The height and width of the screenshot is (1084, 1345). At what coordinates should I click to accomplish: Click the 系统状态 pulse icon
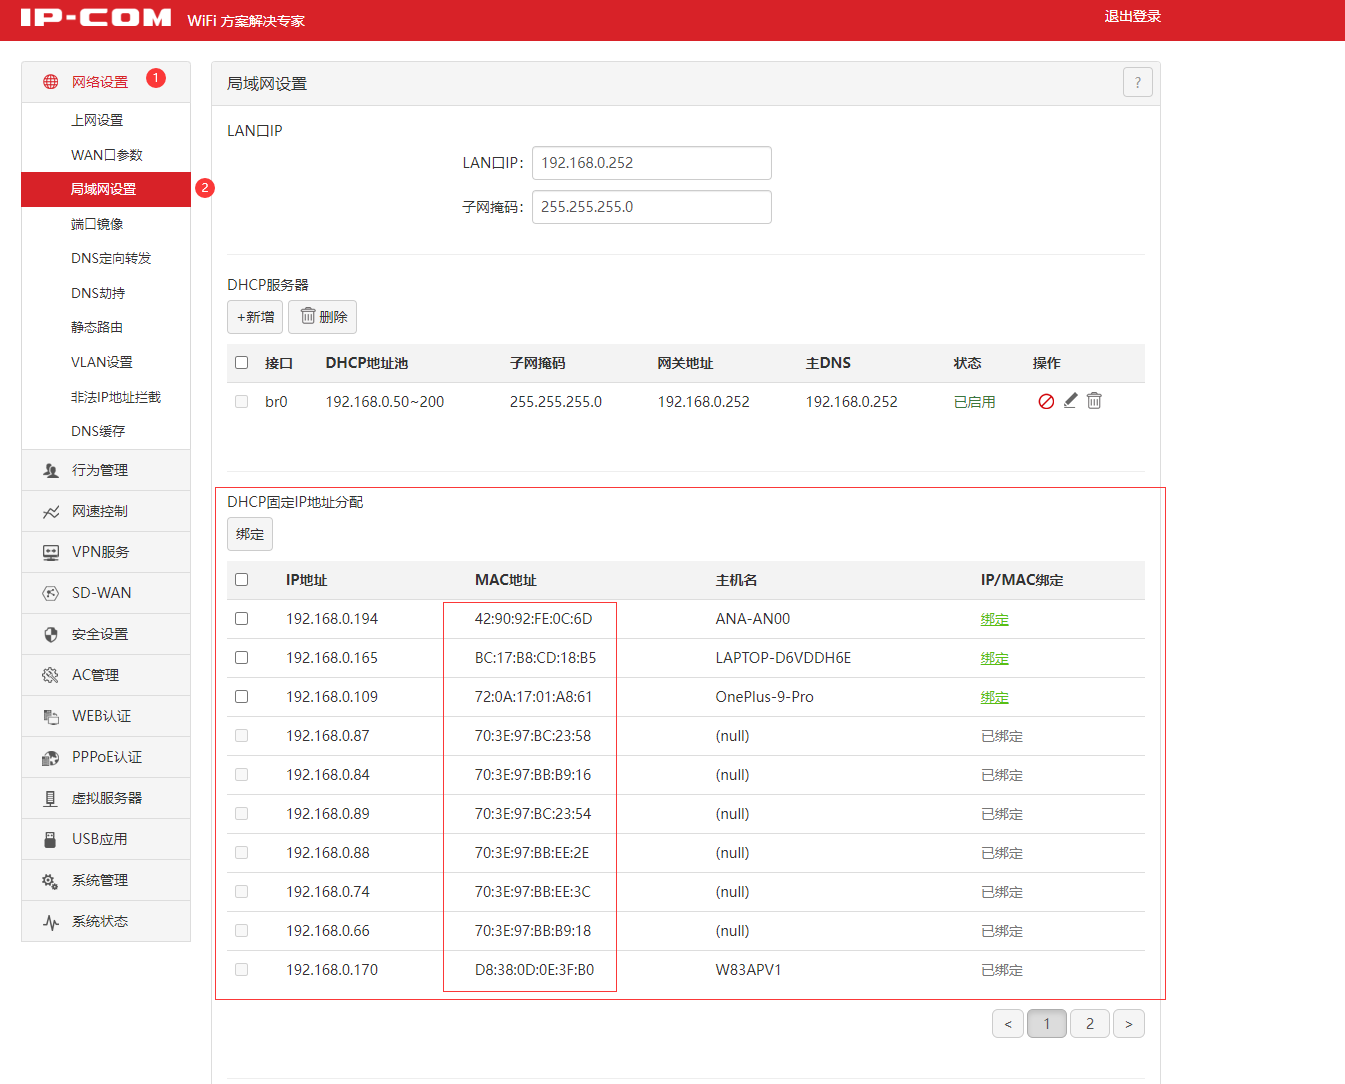(x=50, y=921)
